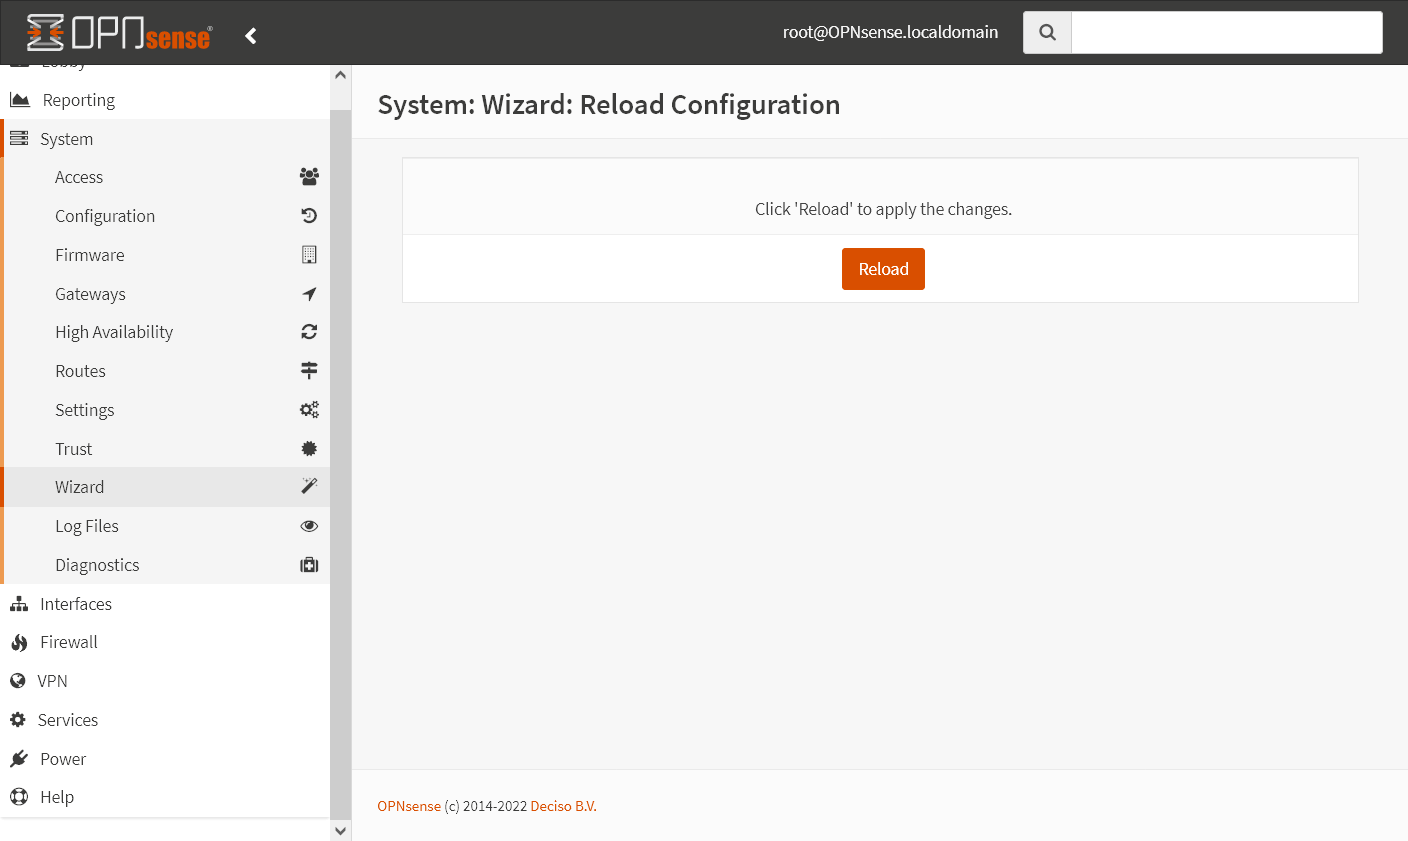
Task: Click the Gateways arrow icon
Action: coord(309,294)
